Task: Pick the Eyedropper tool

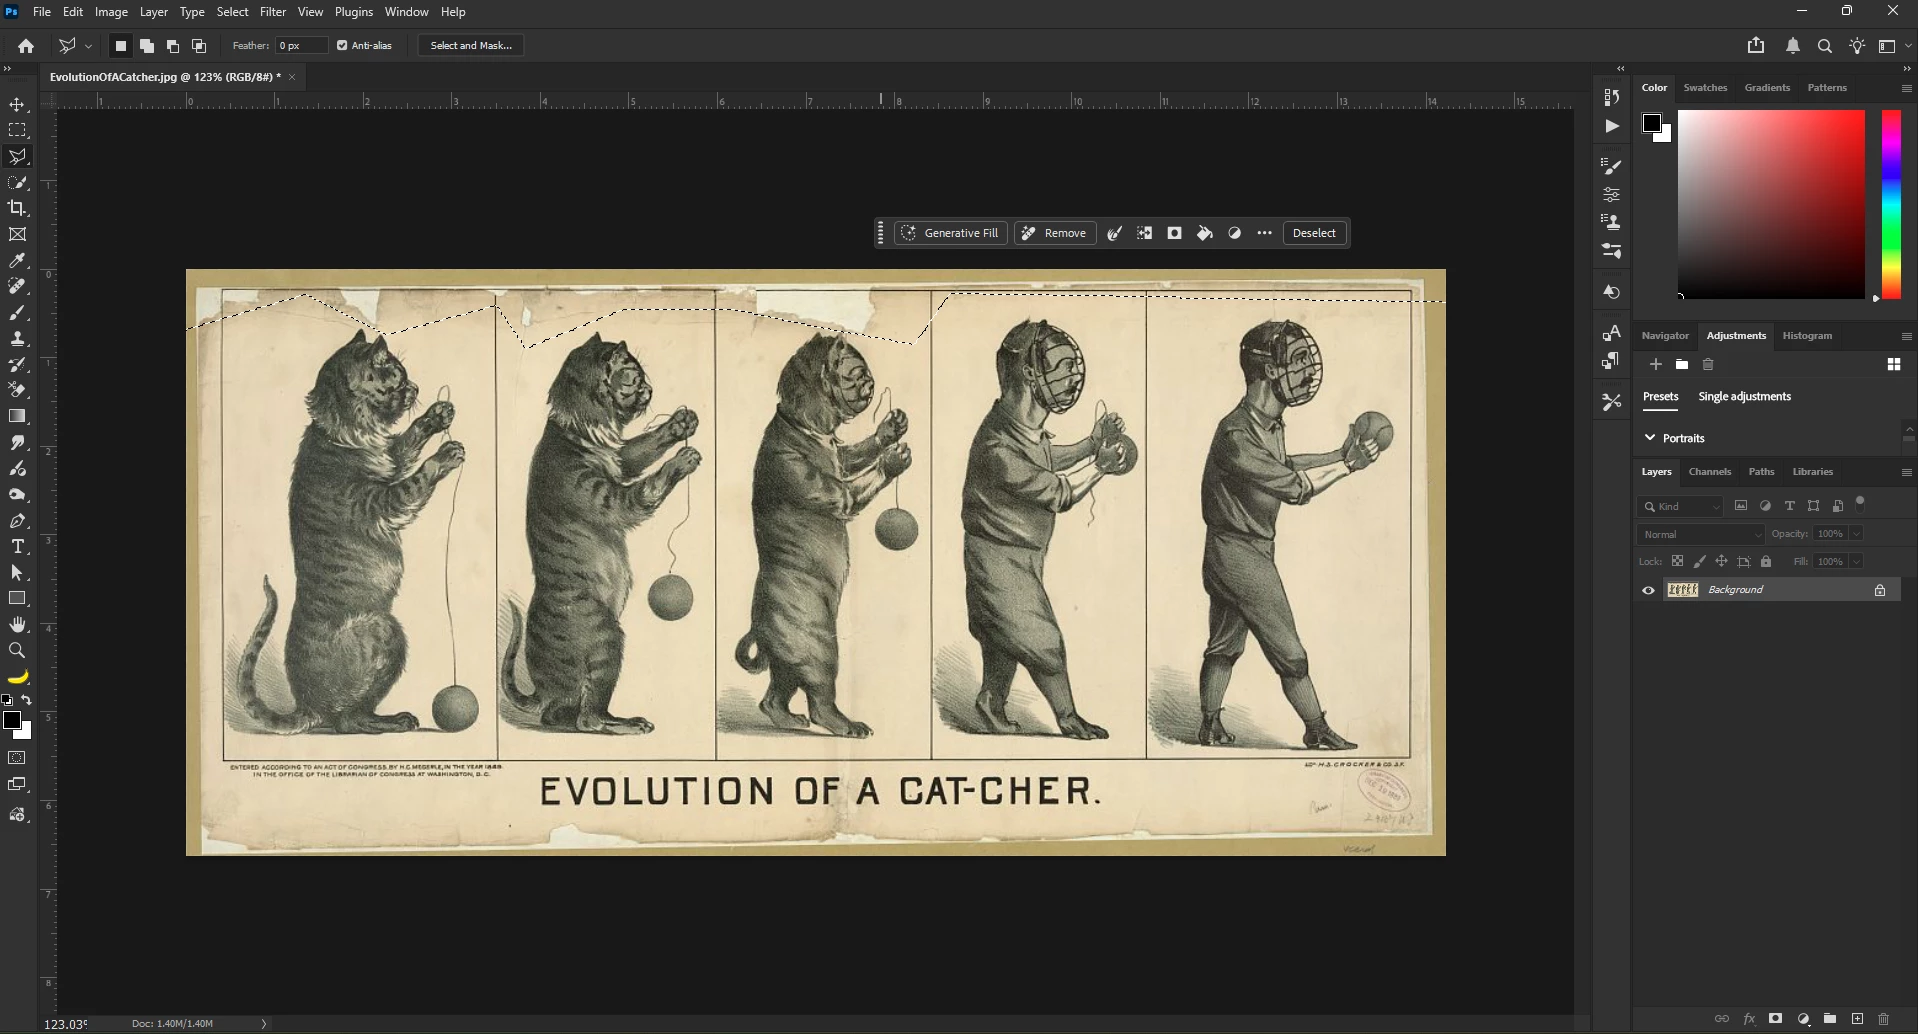Action: pyautogui.click(x=17, y=261)
